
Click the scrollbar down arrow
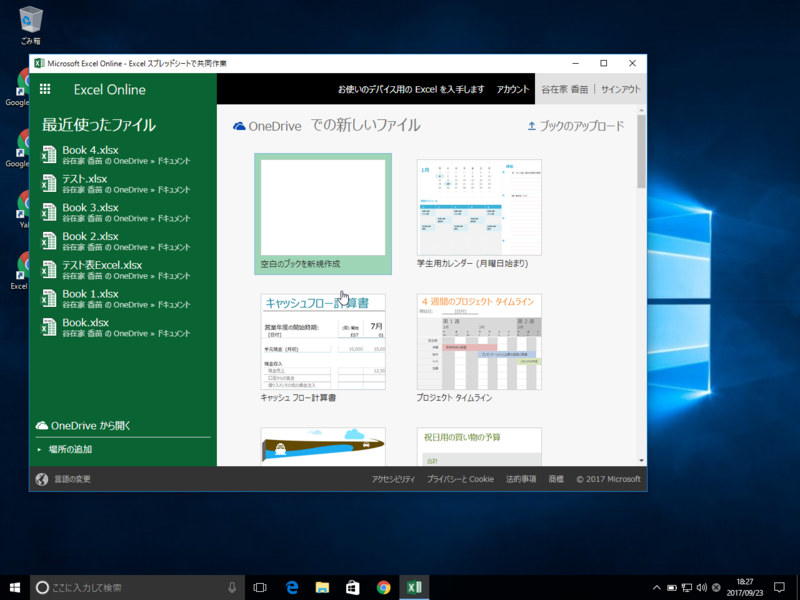click(641, 460)
